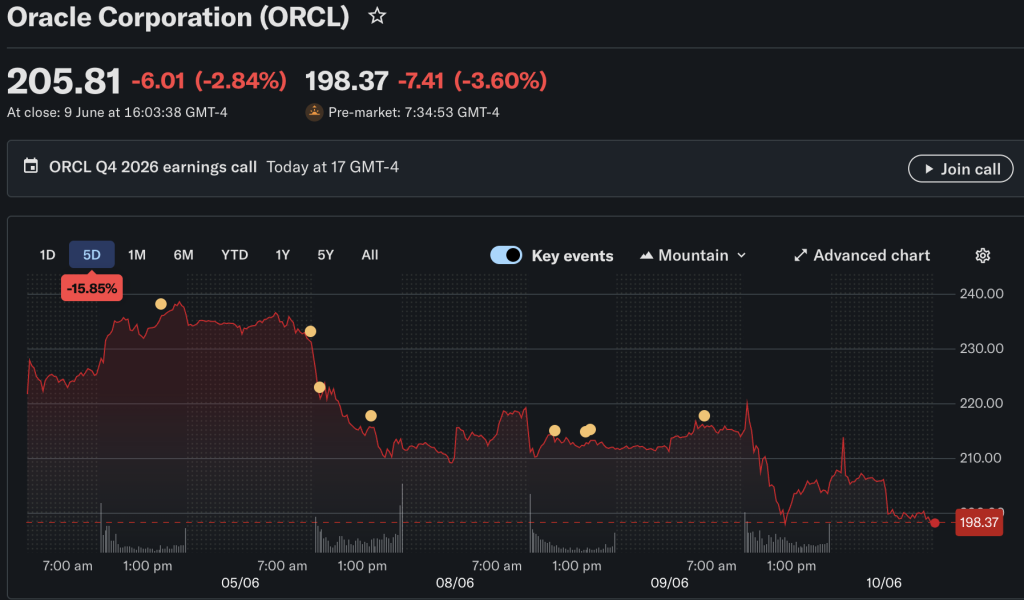Click the single key event dot on 08/06 afternoon
This screenshot has width=1024, height=600.
point(554,431)
